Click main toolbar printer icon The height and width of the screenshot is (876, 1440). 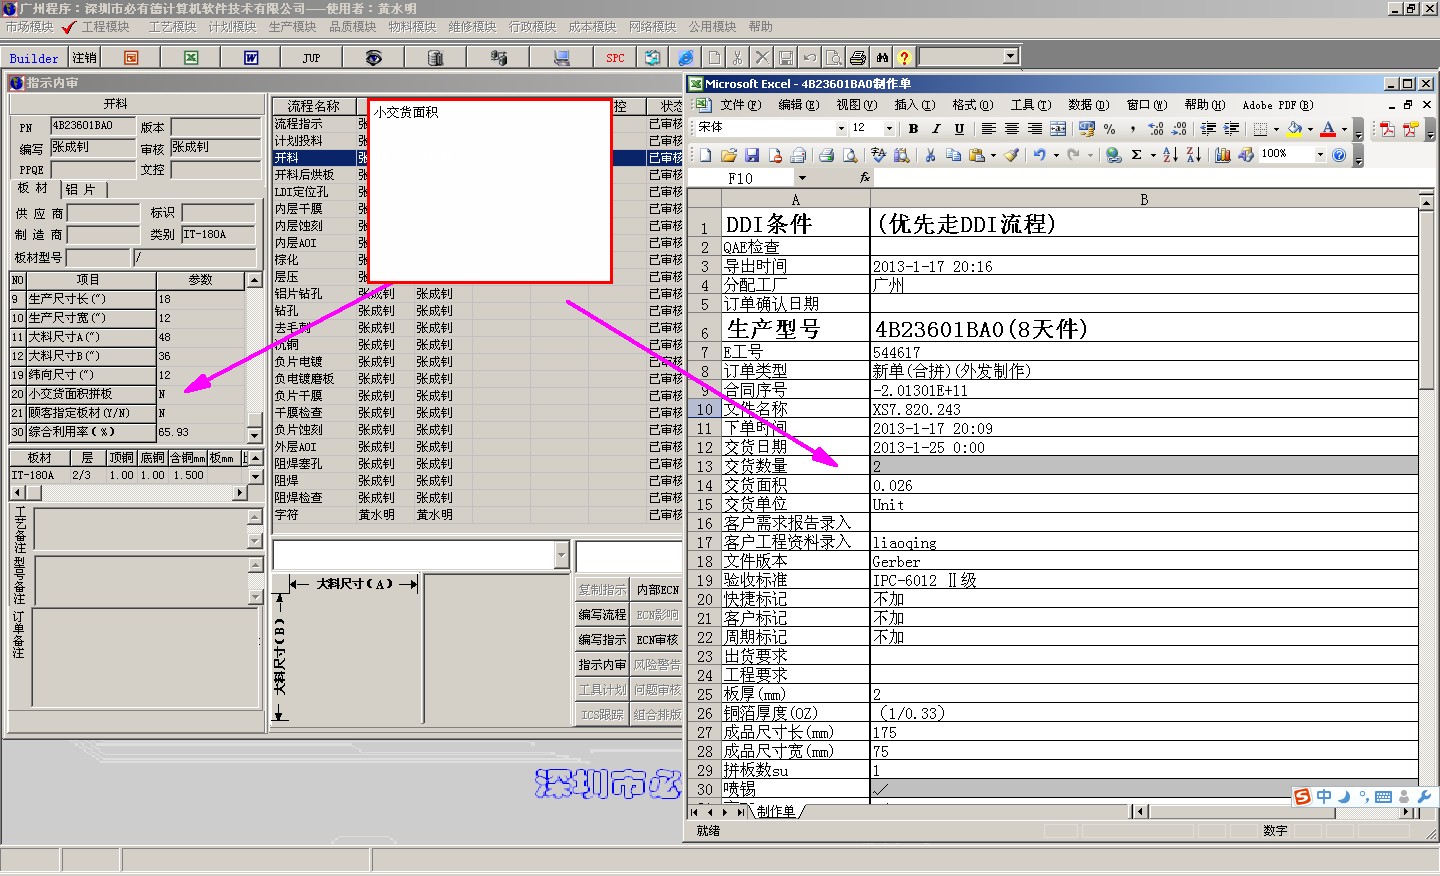point(858,58)
